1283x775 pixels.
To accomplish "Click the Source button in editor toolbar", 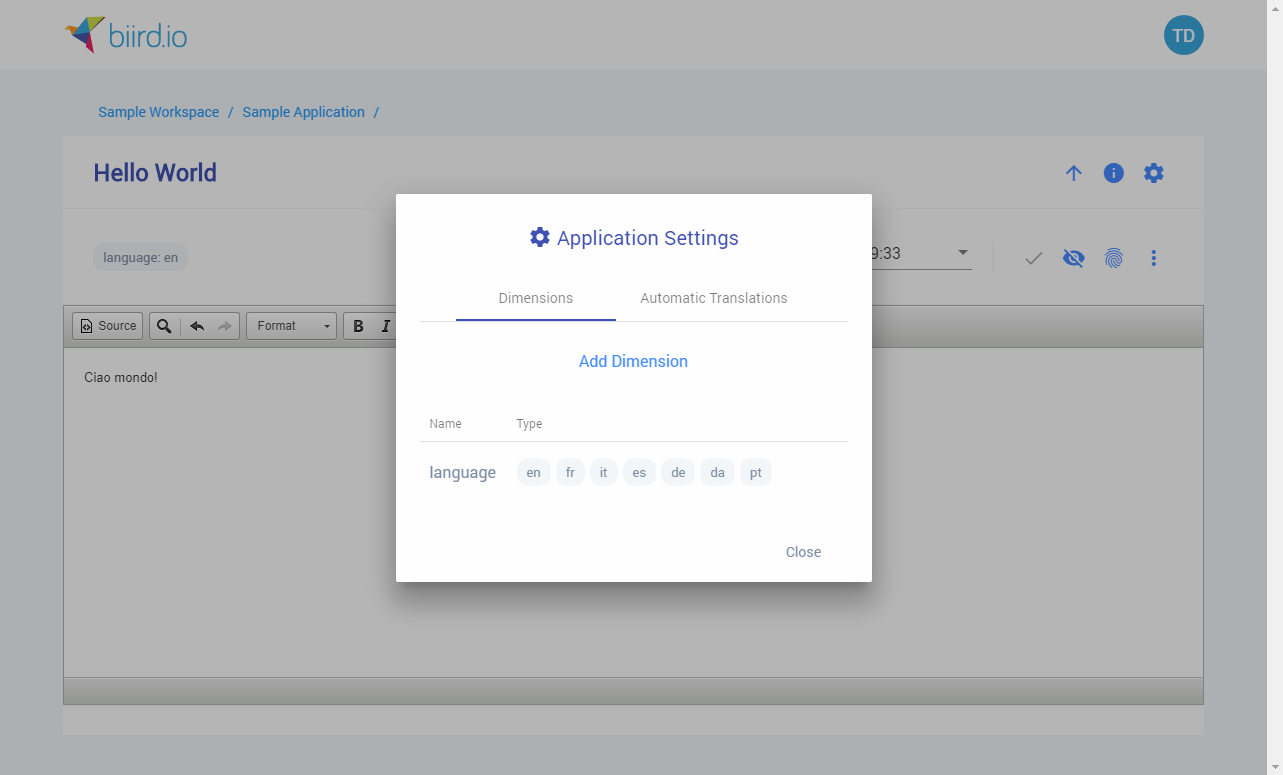I will (108, 326).
